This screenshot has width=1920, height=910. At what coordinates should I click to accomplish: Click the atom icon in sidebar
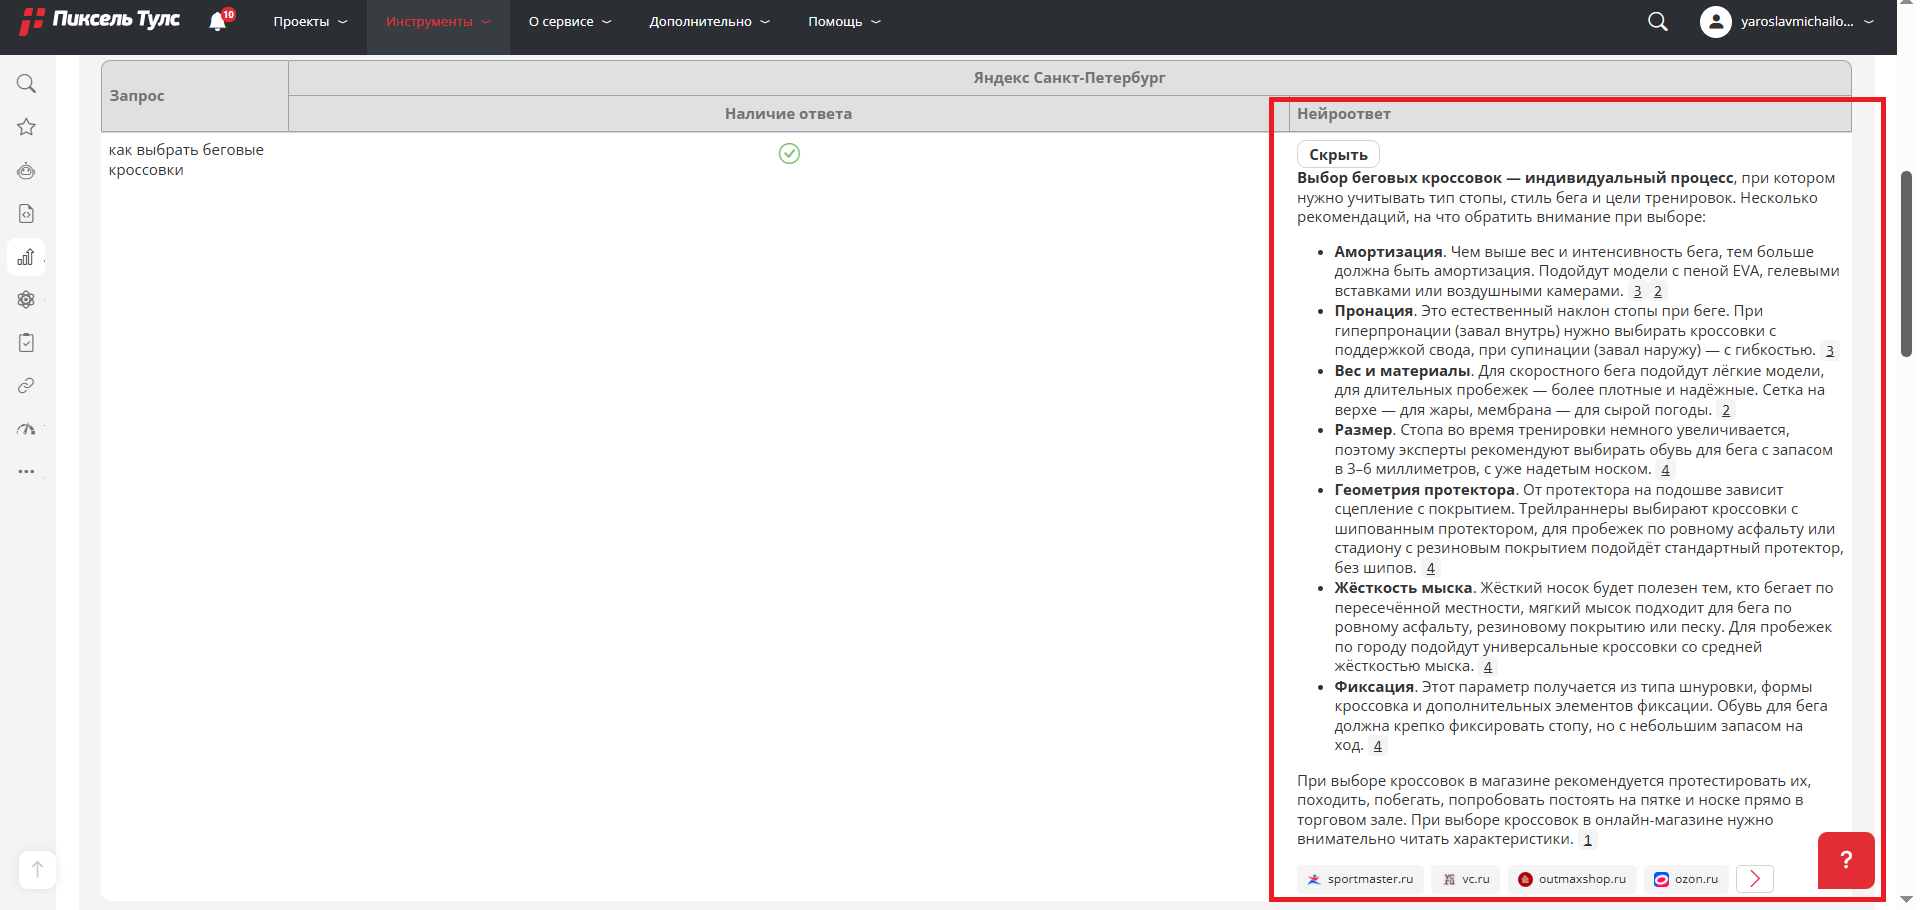click(27, 300)
